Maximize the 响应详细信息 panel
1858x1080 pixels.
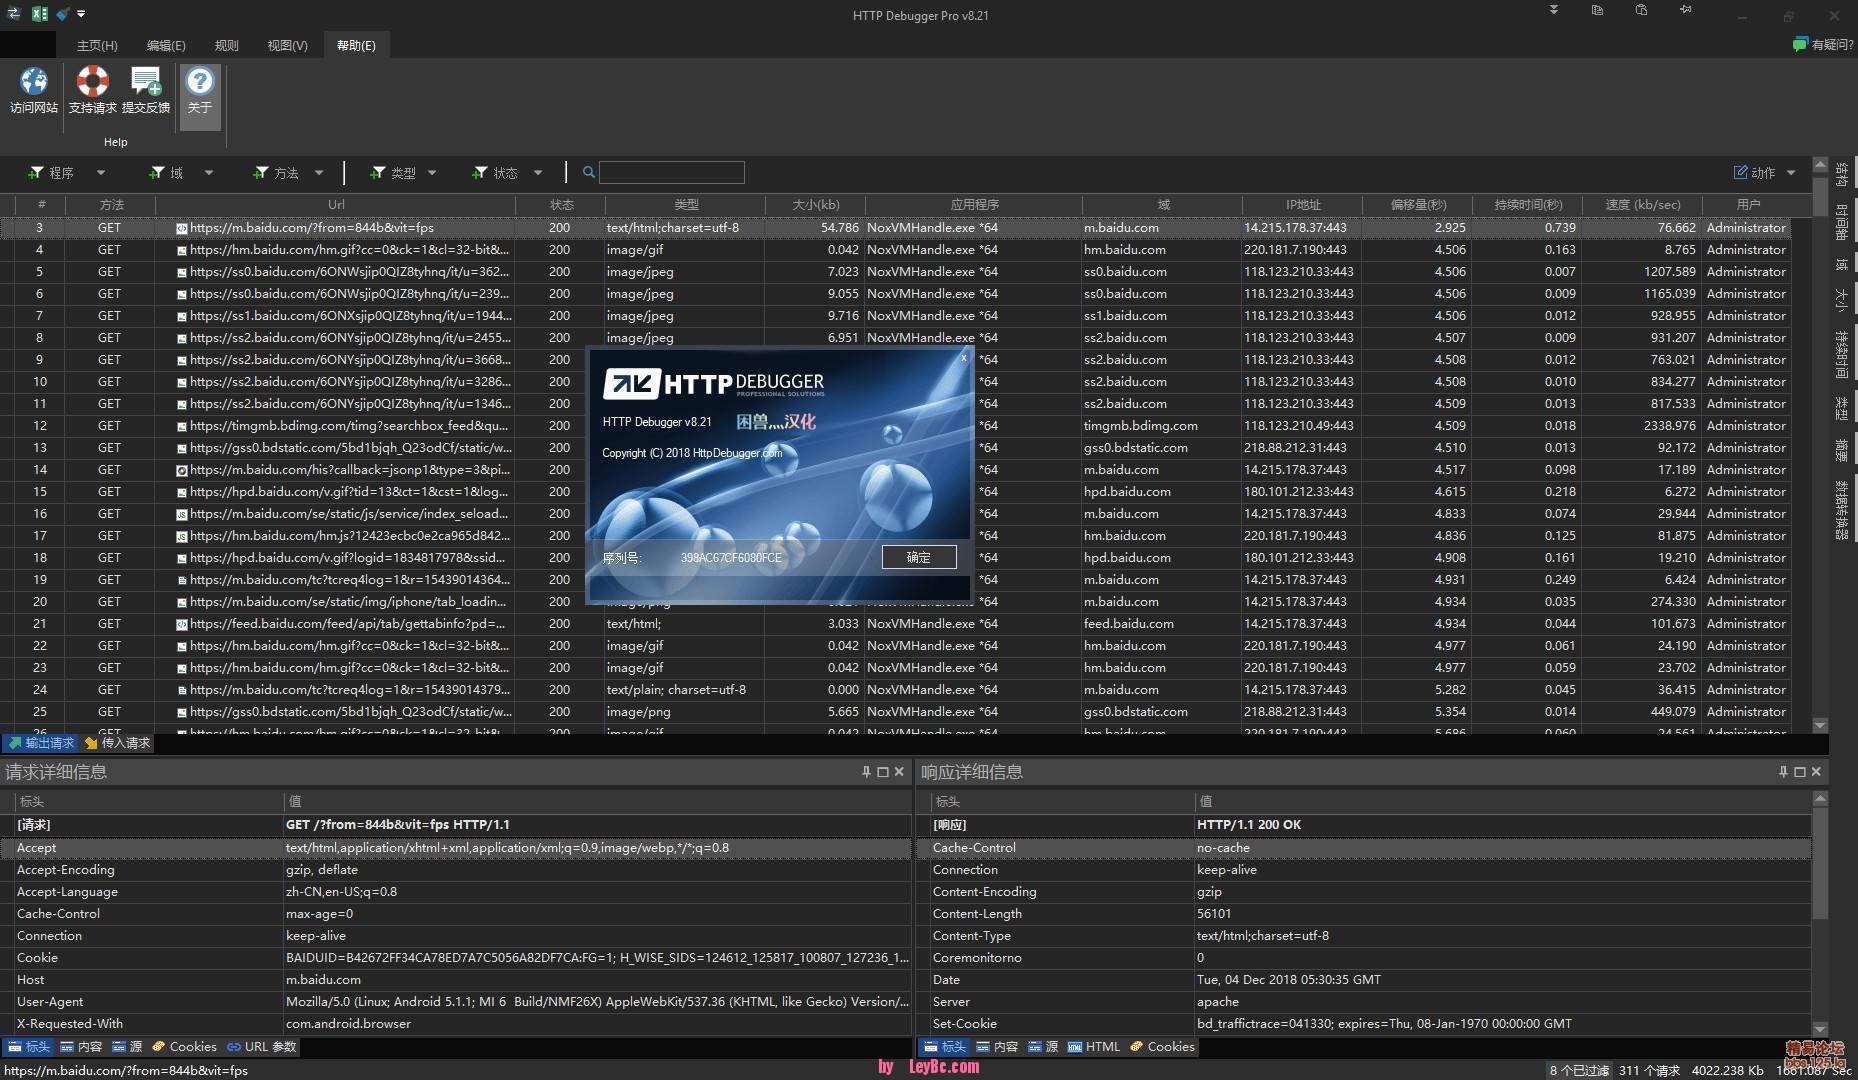[x=1800, y=772]
